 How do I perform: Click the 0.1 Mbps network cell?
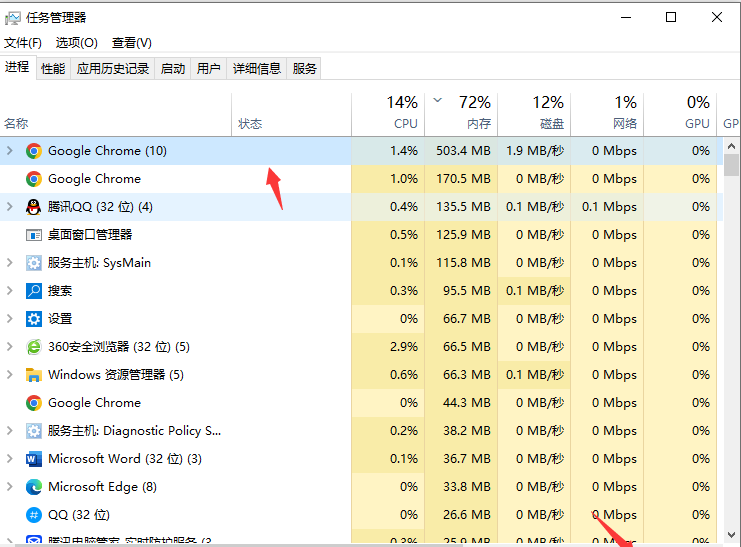(x=607, y=207)
